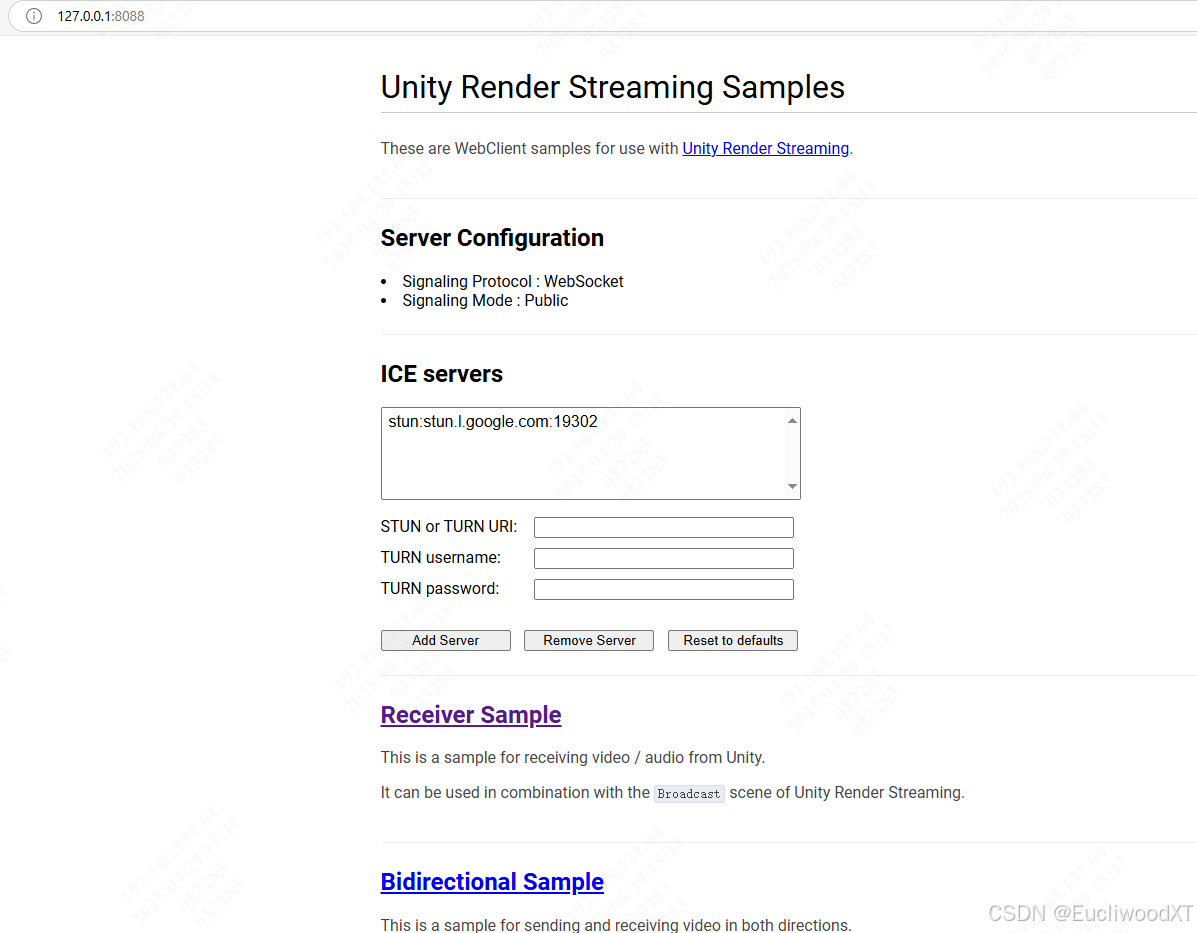Screen dimensions: 1197x933
Task: Focus the STUN or TURN URI field
Action: (663, 528)
